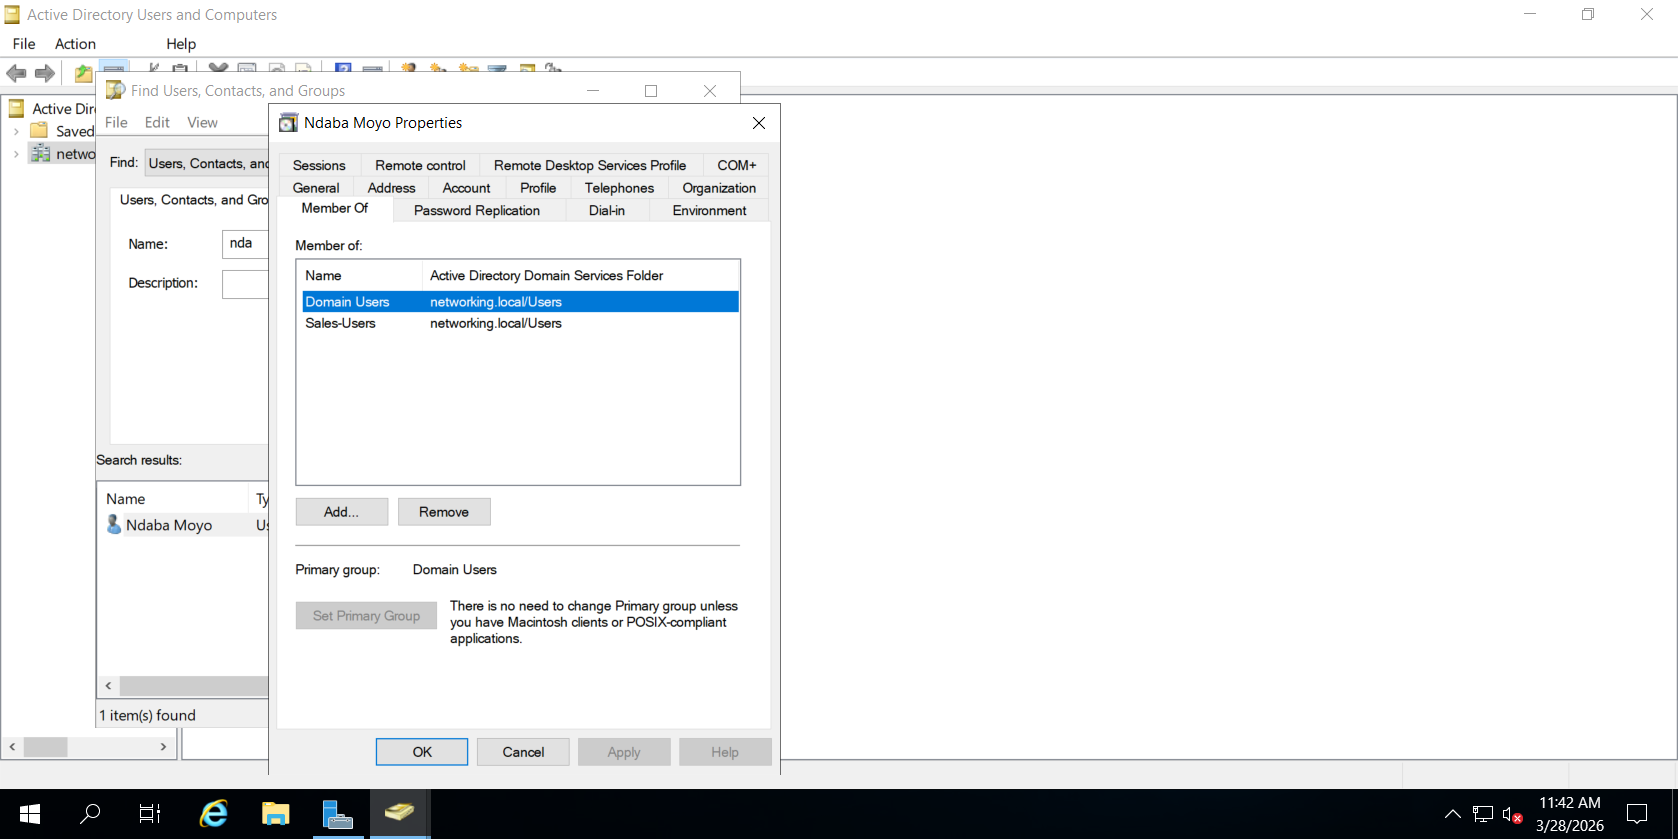The height and width of the screenshot is (839, 1678).
Task: Click the muted speaker icon in the tray
Action: (x=1512, y=814)
